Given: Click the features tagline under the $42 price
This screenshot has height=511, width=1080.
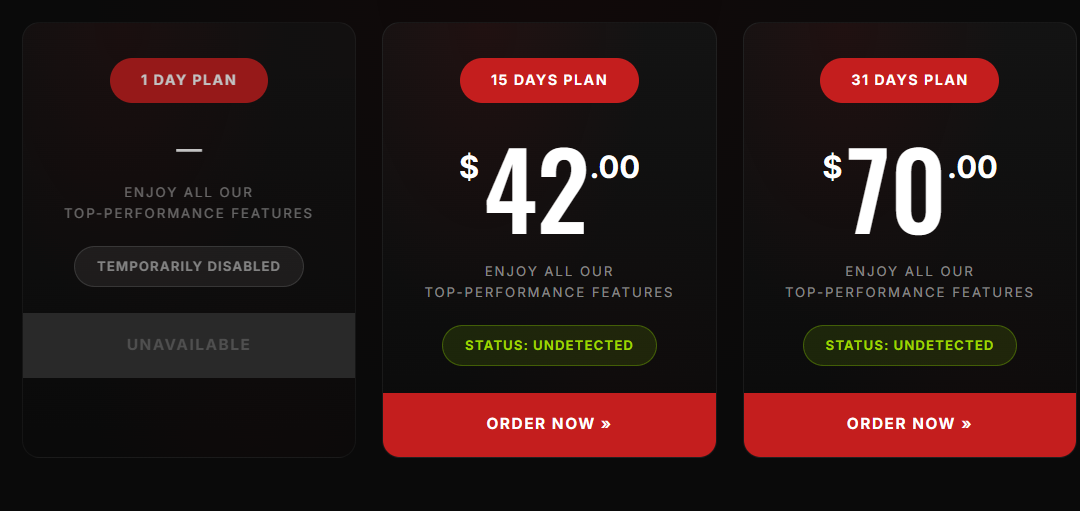Looking at the screenshot, I should tap(549, 282).
